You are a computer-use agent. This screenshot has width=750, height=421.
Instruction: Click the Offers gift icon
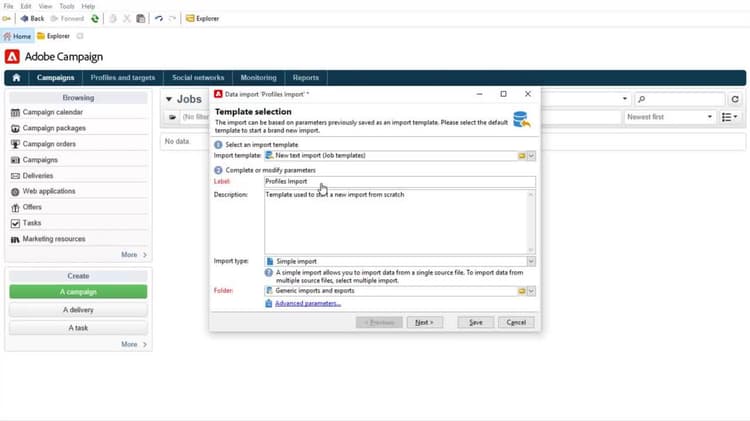click(15, 207)
